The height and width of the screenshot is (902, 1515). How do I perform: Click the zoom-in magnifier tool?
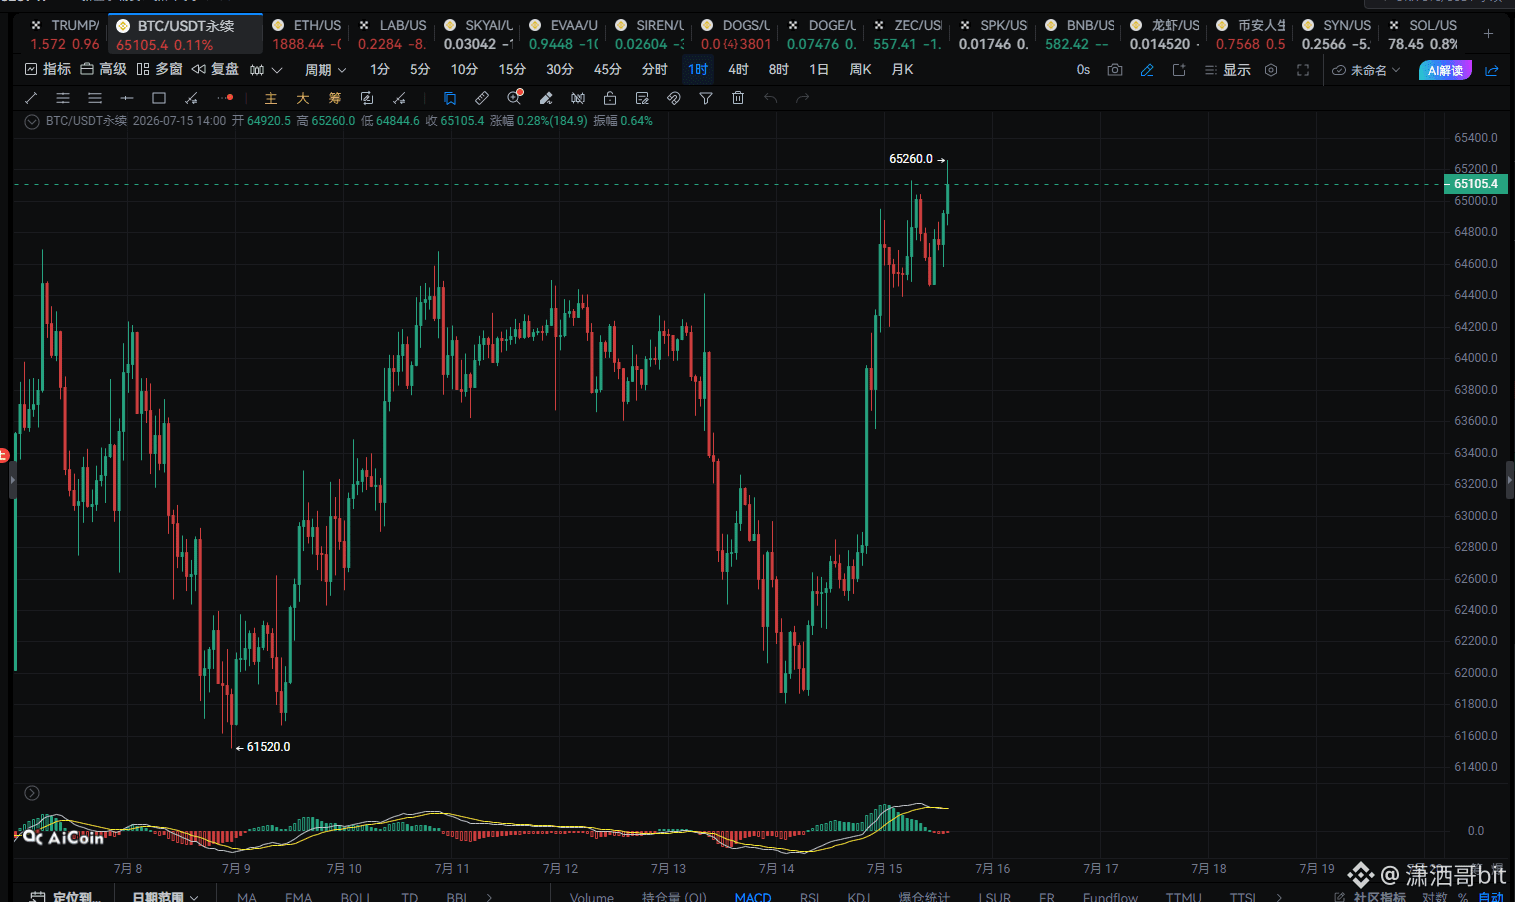coord(514,98)
